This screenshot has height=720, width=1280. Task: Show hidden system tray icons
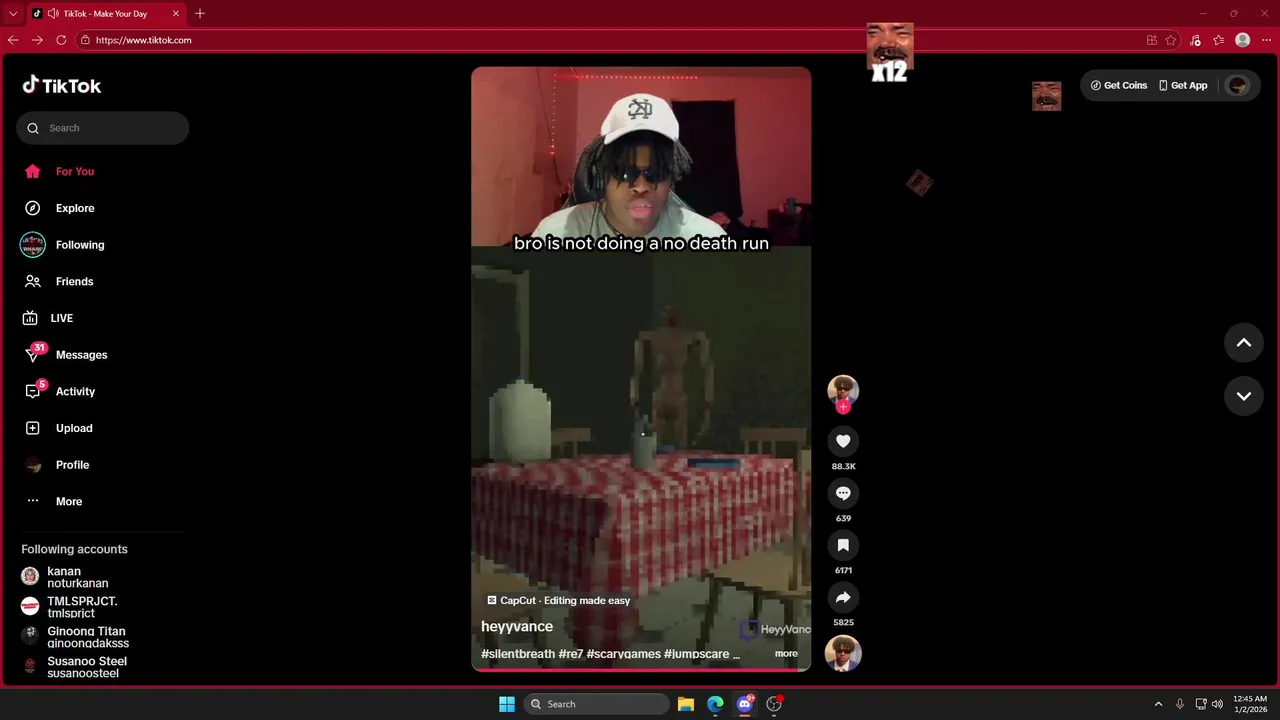pyautogui.click(x=1158, y=704)
